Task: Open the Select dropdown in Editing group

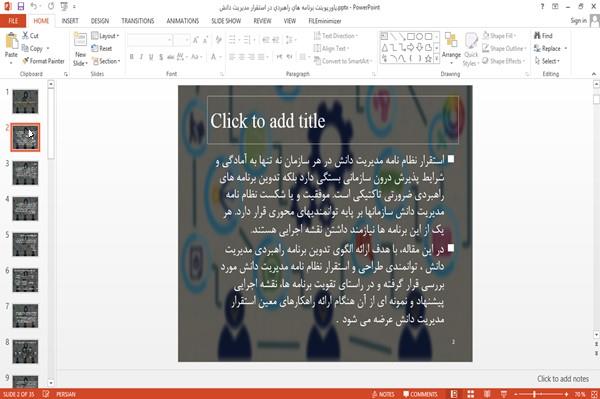Action: (547, 61)
